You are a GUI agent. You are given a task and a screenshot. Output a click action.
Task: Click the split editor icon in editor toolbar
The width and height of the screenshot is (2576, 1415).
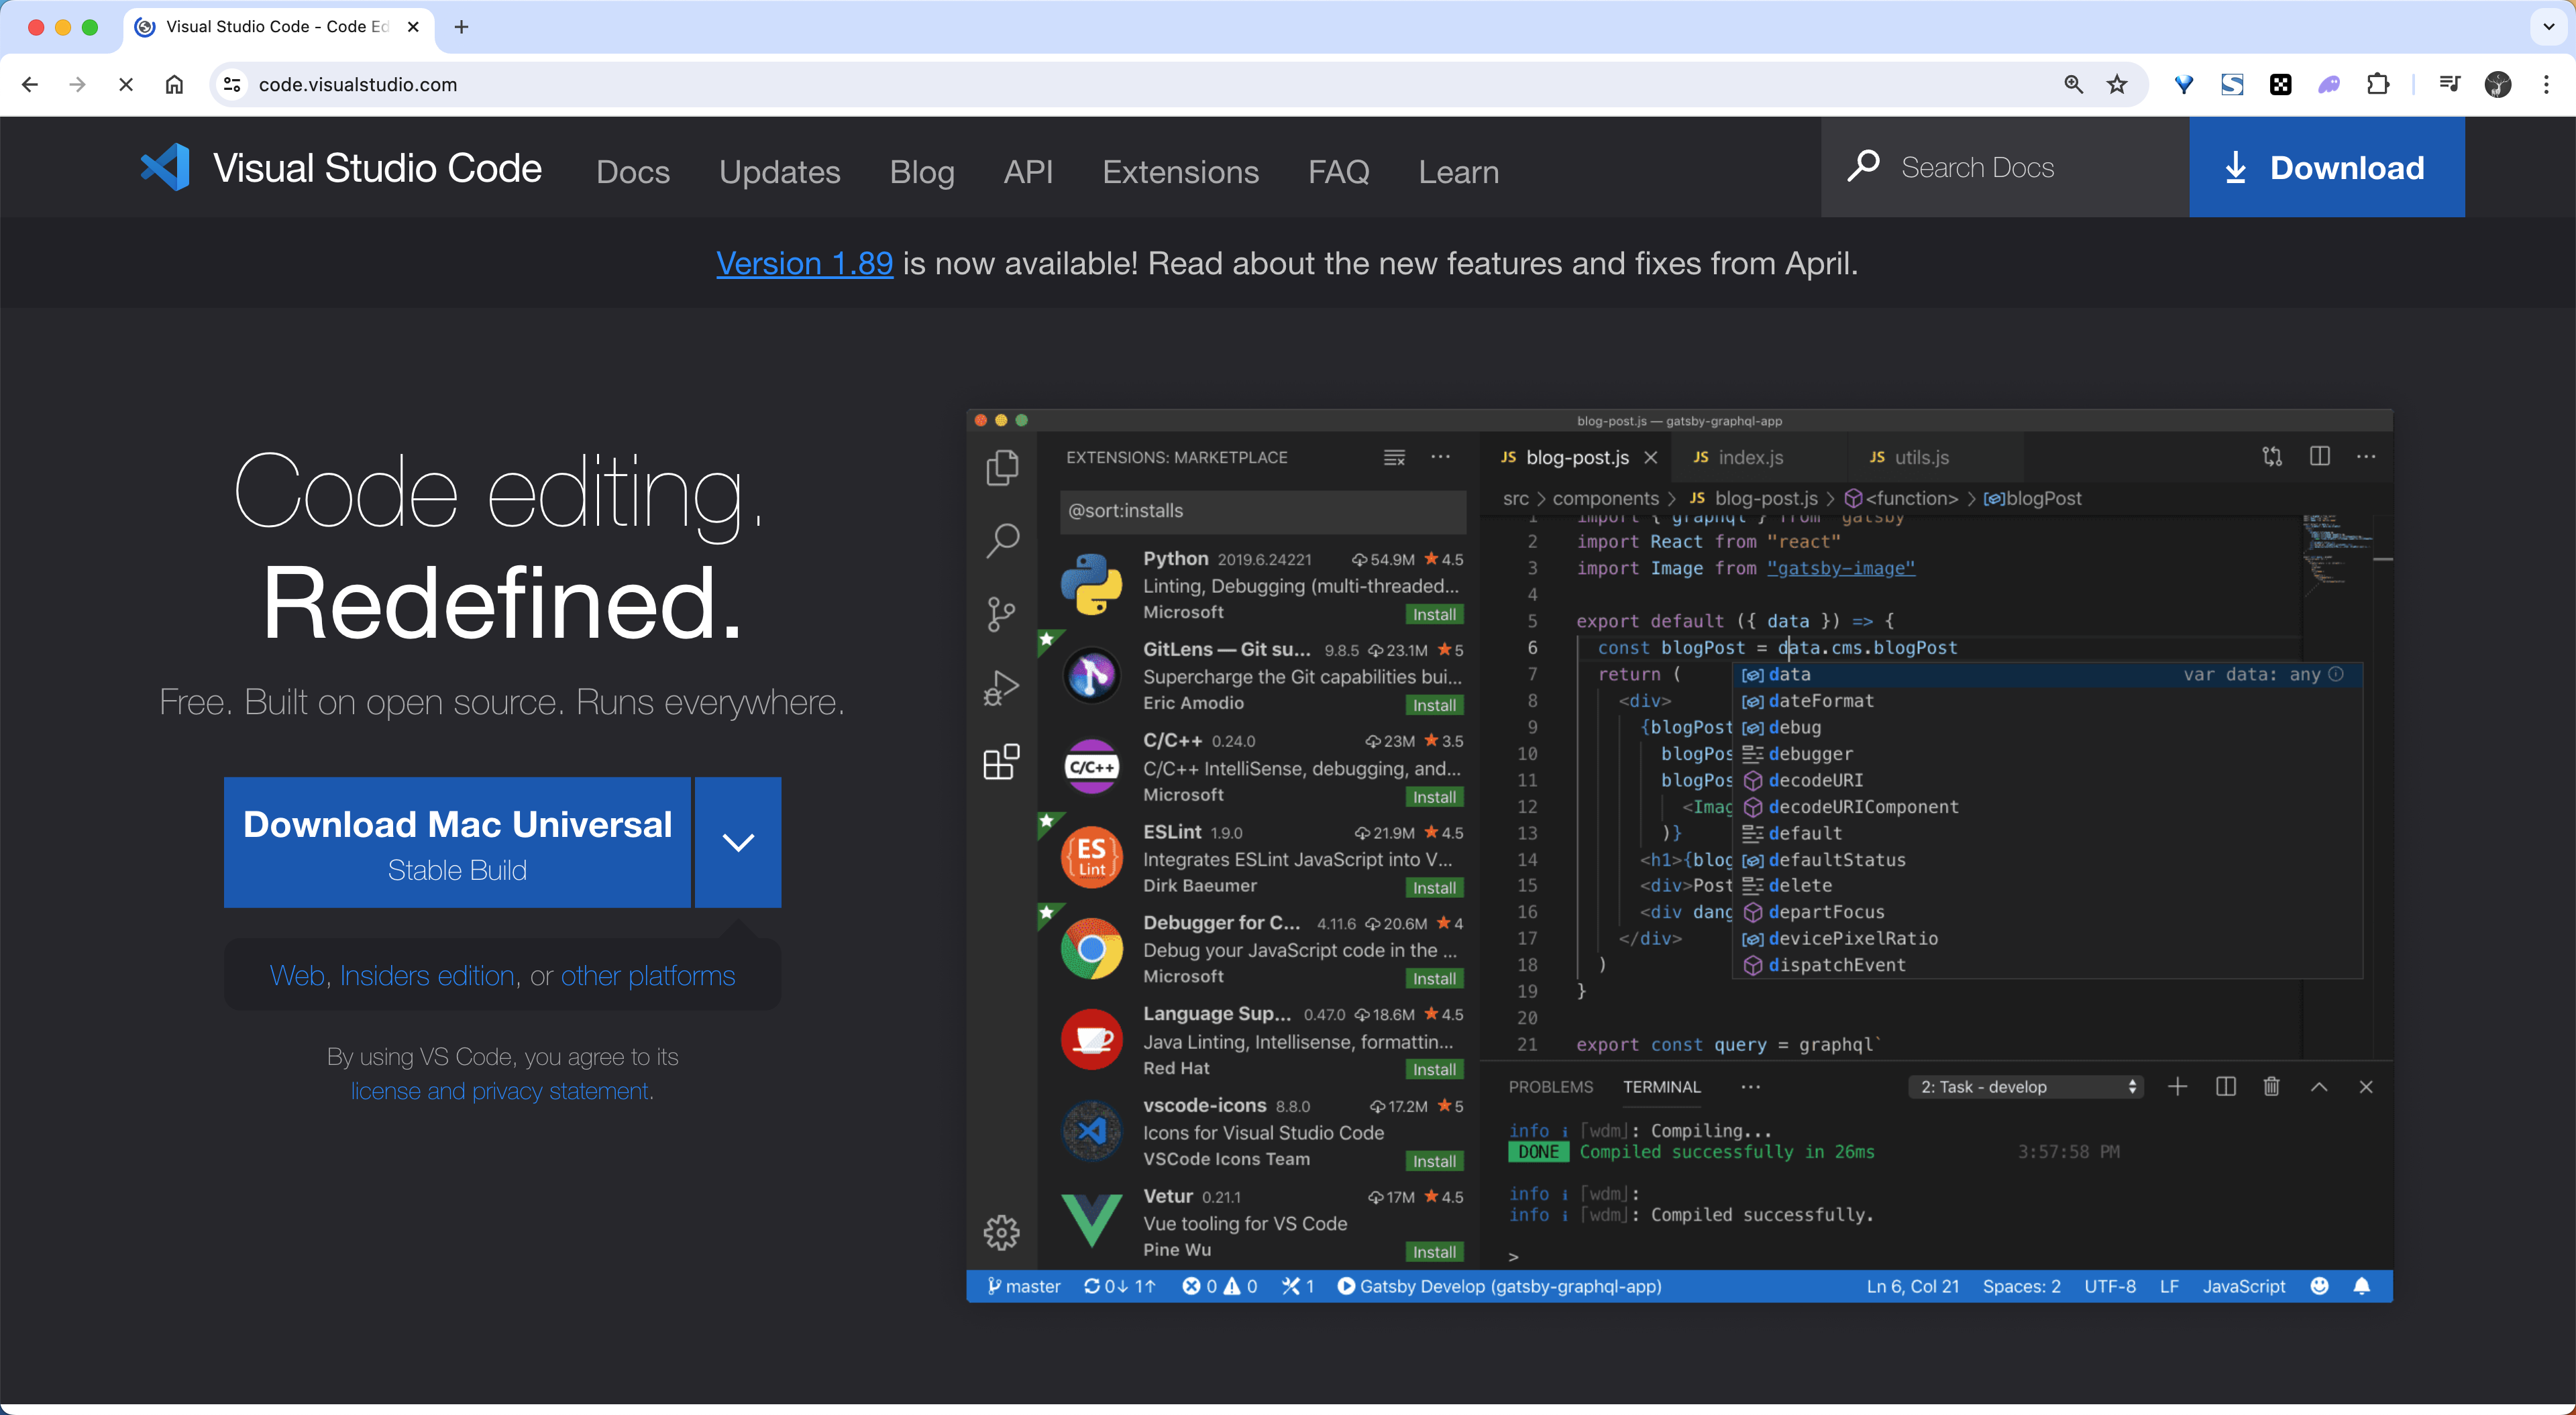2320,457
